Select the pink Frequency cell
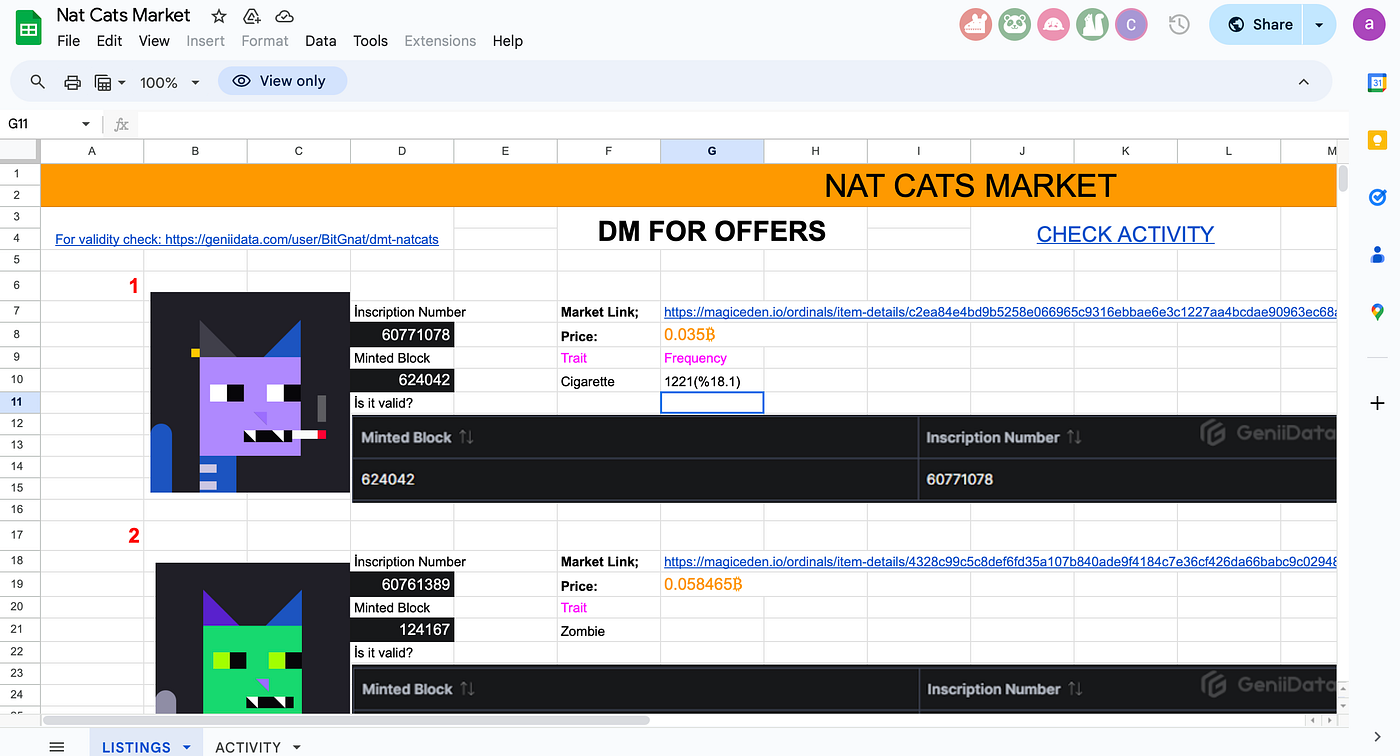 [712, 358]
